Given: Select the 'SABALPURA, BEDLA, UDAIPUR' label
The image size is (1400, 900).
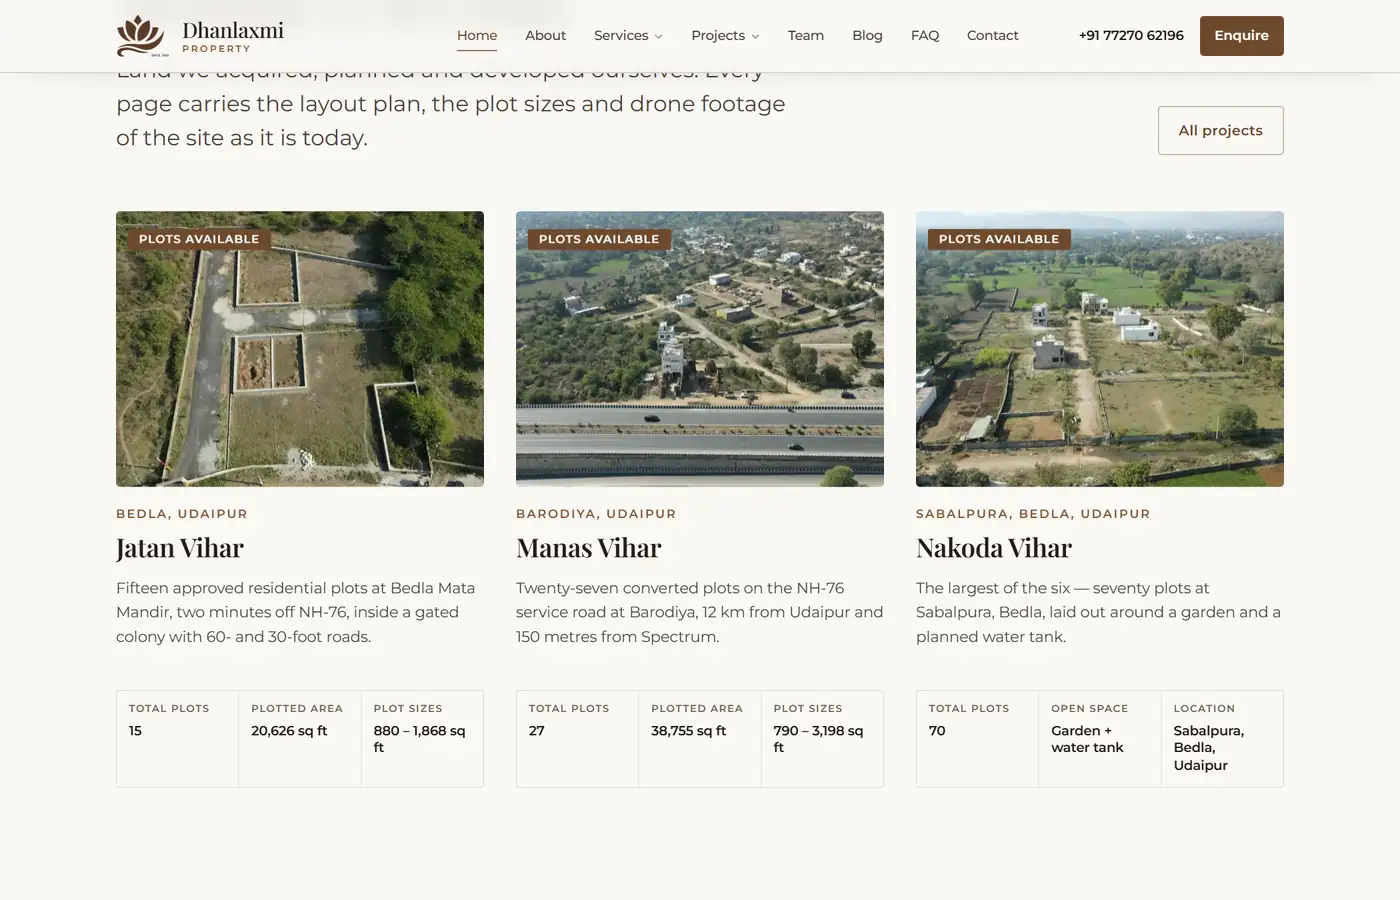Looking at the screenshot, I should tap(1033, 514).
